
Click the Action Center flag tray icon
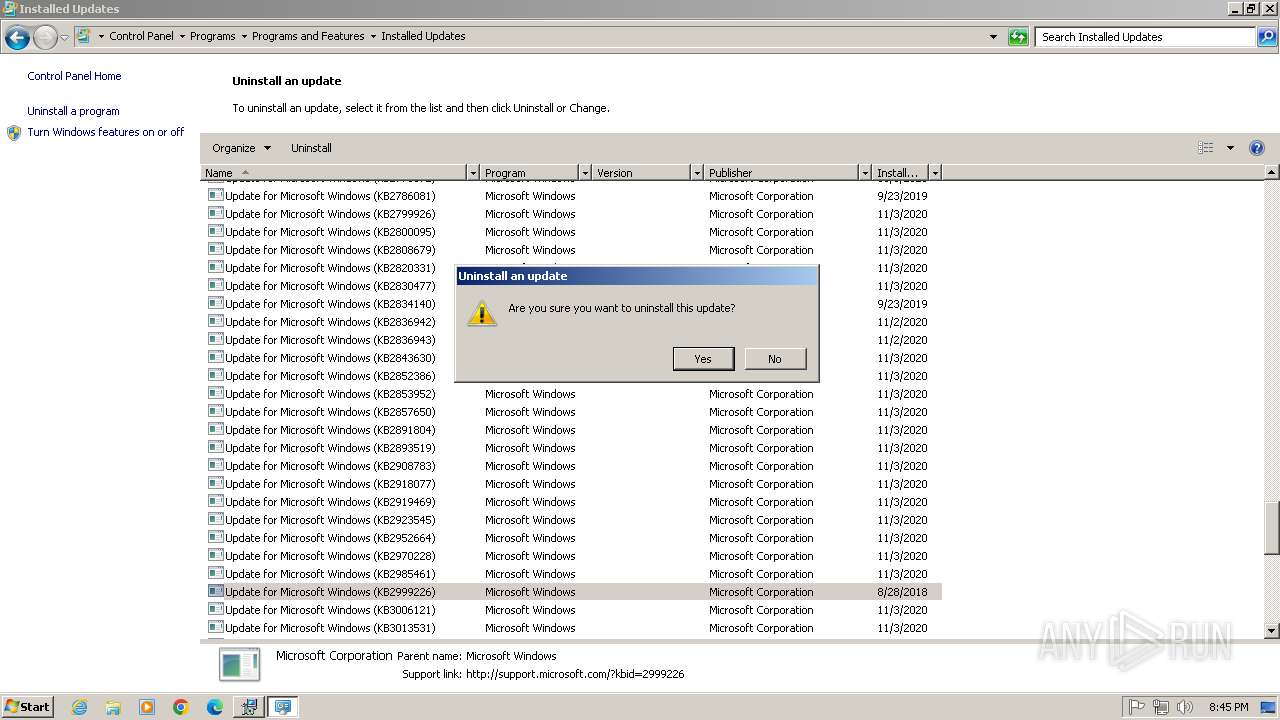[x=1137, y=707]
